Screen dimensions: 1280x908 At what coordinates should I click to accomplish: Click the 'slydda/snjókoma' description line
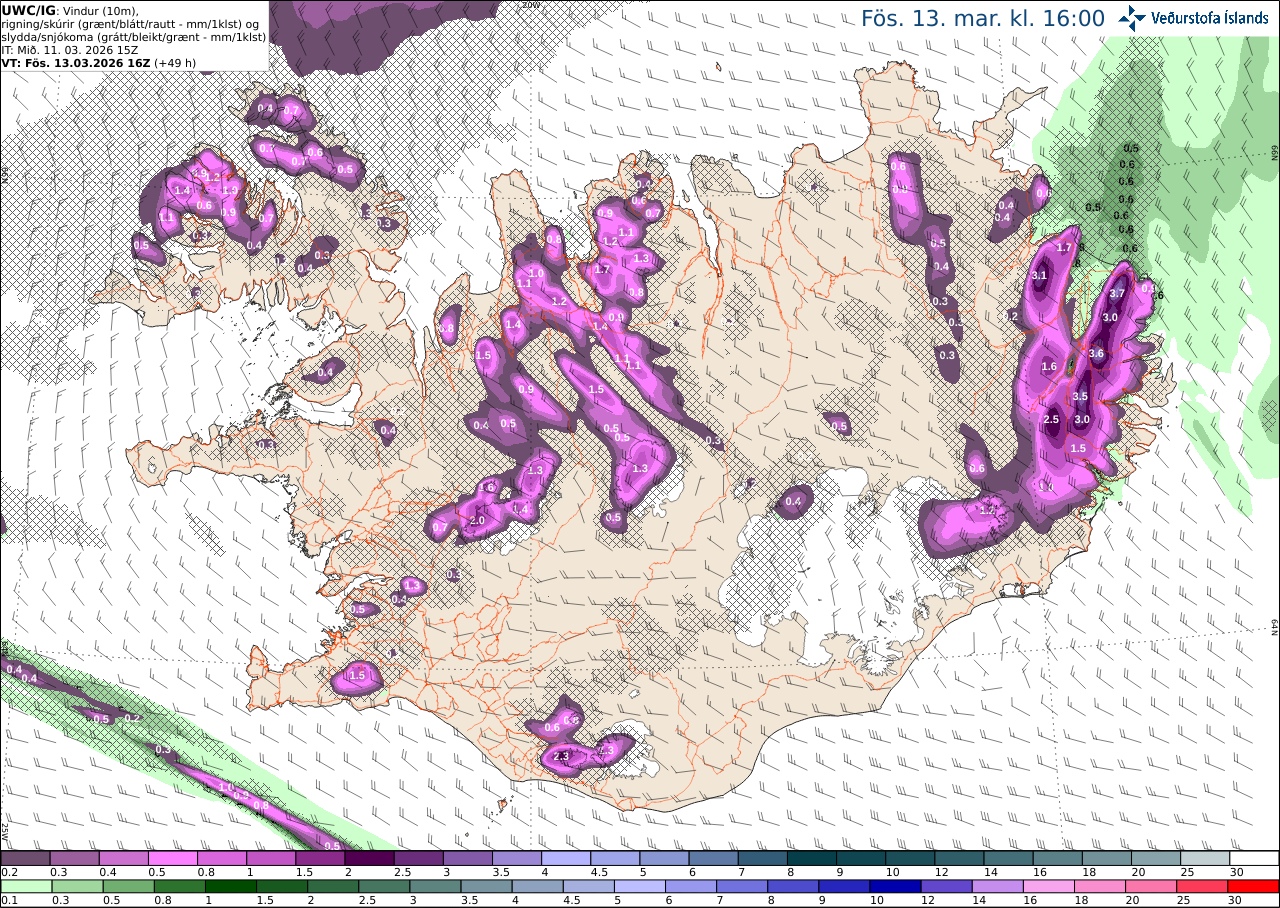(133, 37)
